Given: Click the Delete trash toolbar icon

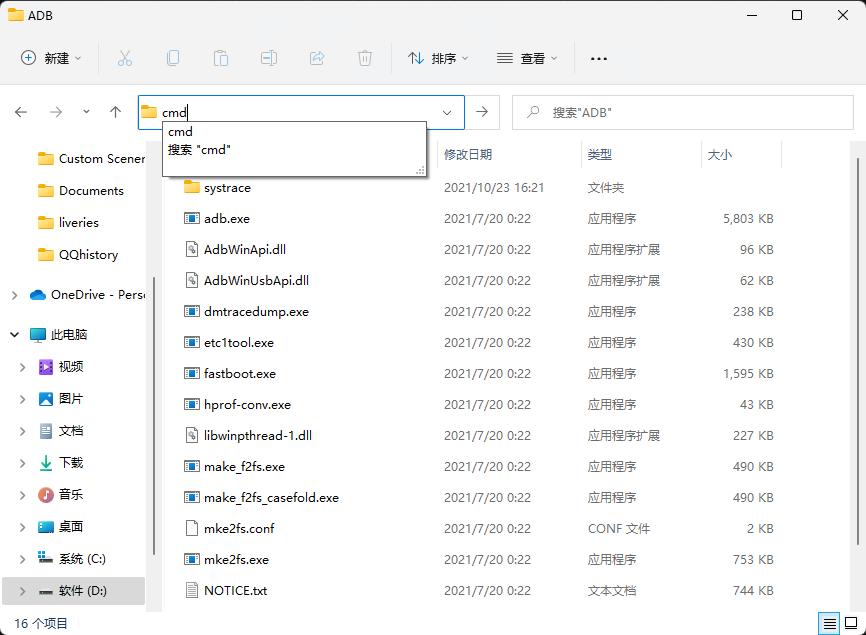Looking at the screenshot, I should 365,58.
